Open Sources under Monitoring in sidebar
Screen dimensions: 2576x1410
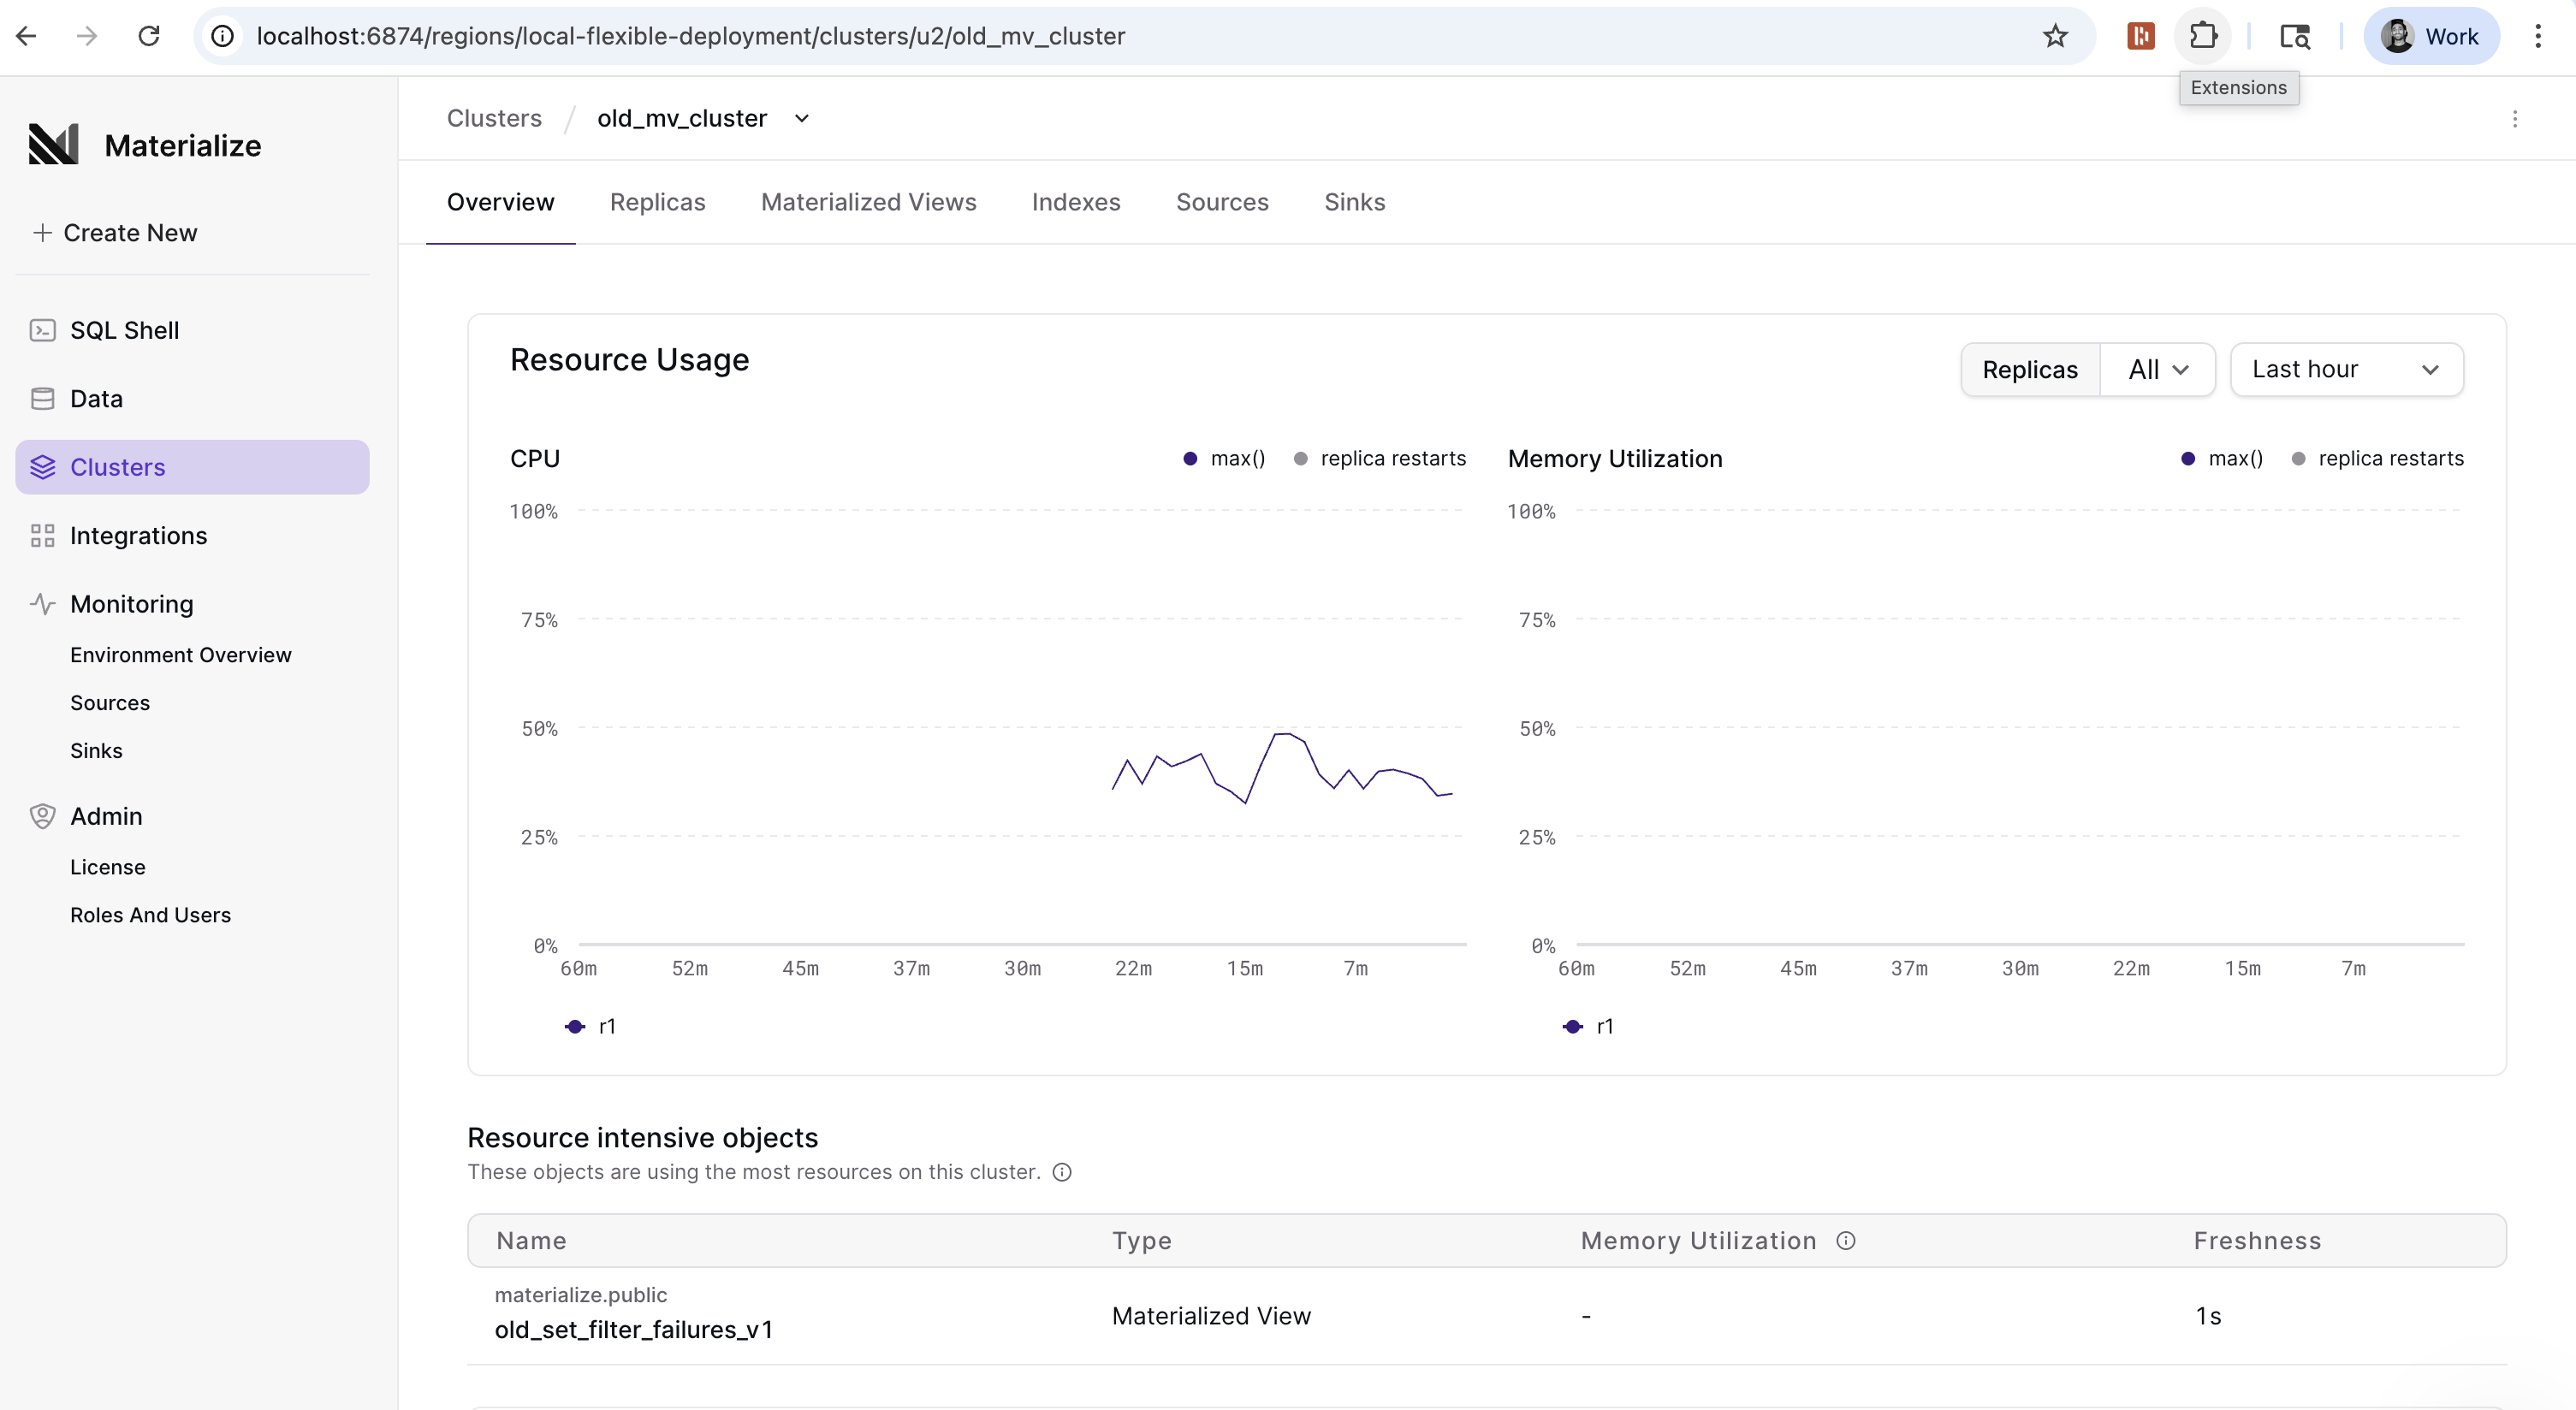coord(110,703)
